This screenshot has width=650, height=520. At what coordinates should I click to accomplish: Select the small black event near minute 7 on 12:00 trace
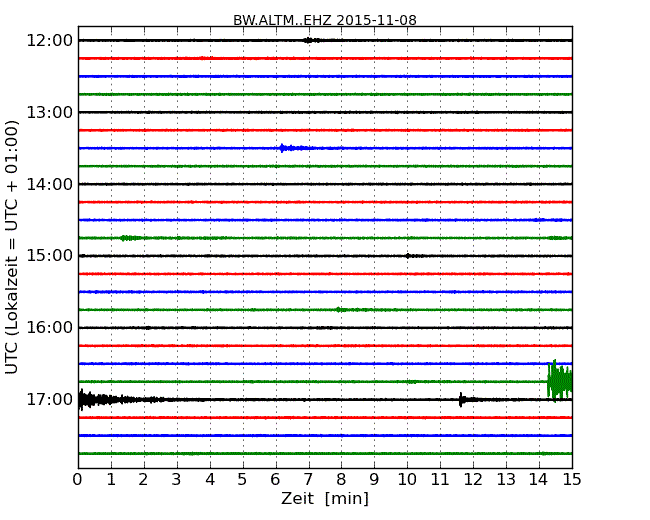(x=310, y=40)
